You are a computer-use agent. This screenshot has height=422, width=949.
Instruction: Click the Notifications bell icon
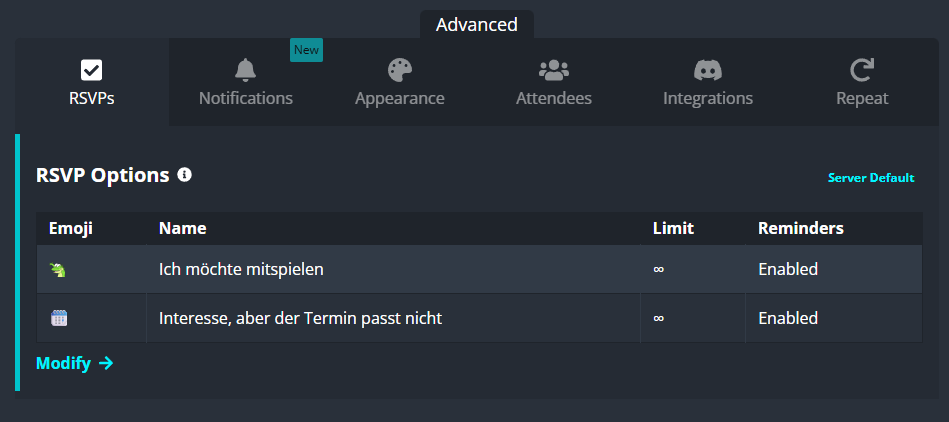246,70
